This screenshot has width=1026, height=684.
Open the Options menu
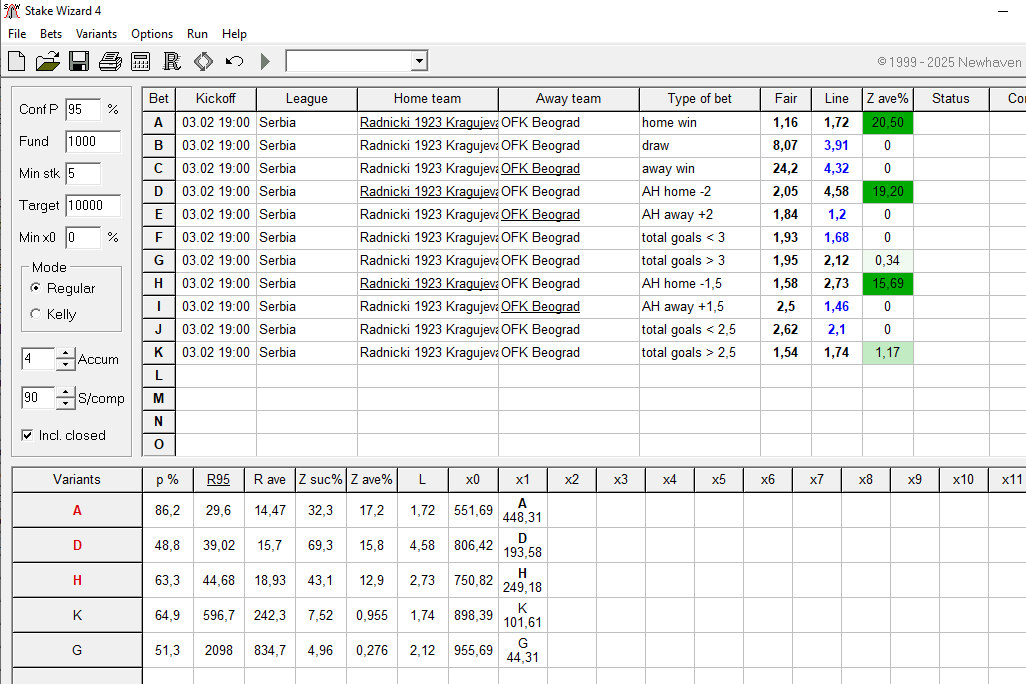pos(152,34)
